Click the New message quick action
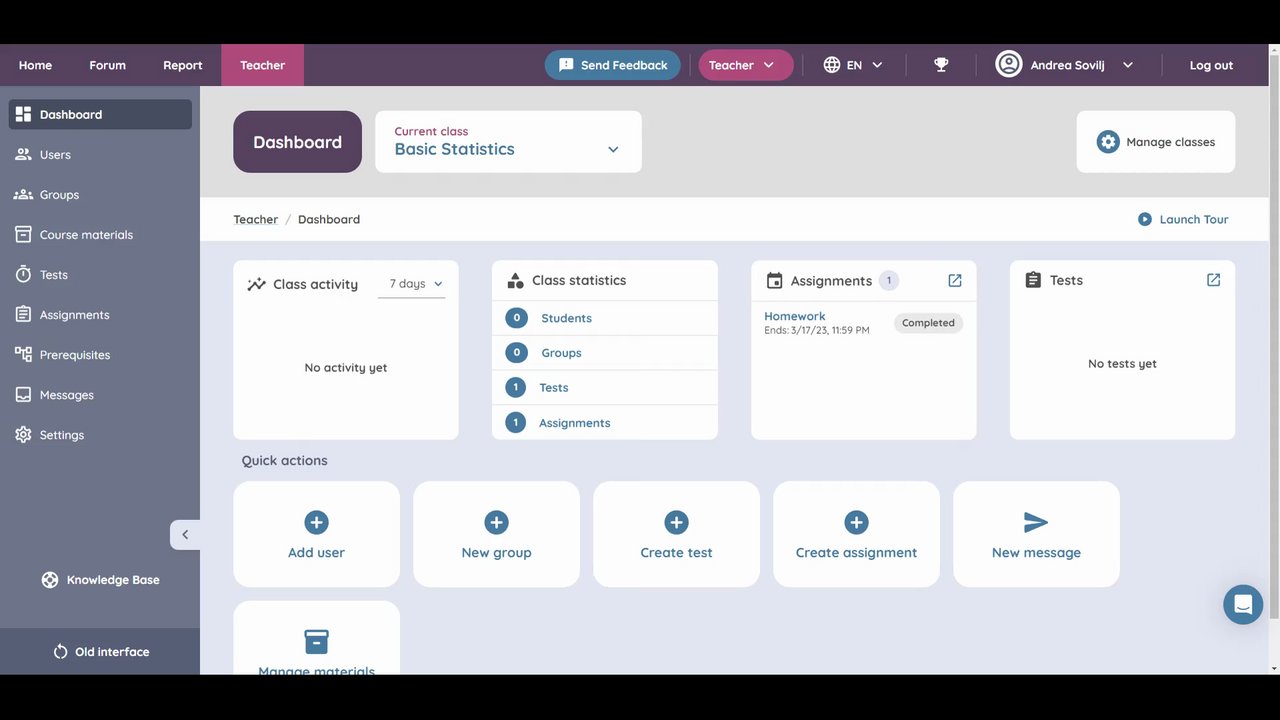Image resolution: width=1280 pixels, height=720 pixels. click(x=1036, y=534)
